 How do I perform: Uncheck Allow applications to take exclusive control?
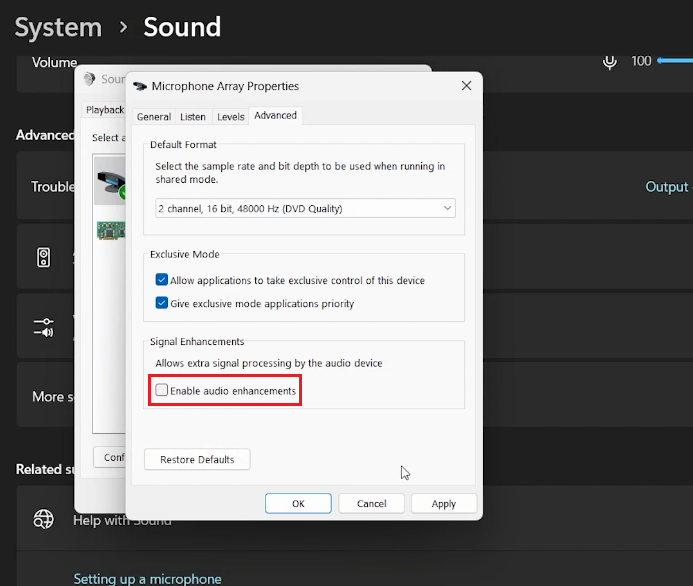tap(162, 281)
